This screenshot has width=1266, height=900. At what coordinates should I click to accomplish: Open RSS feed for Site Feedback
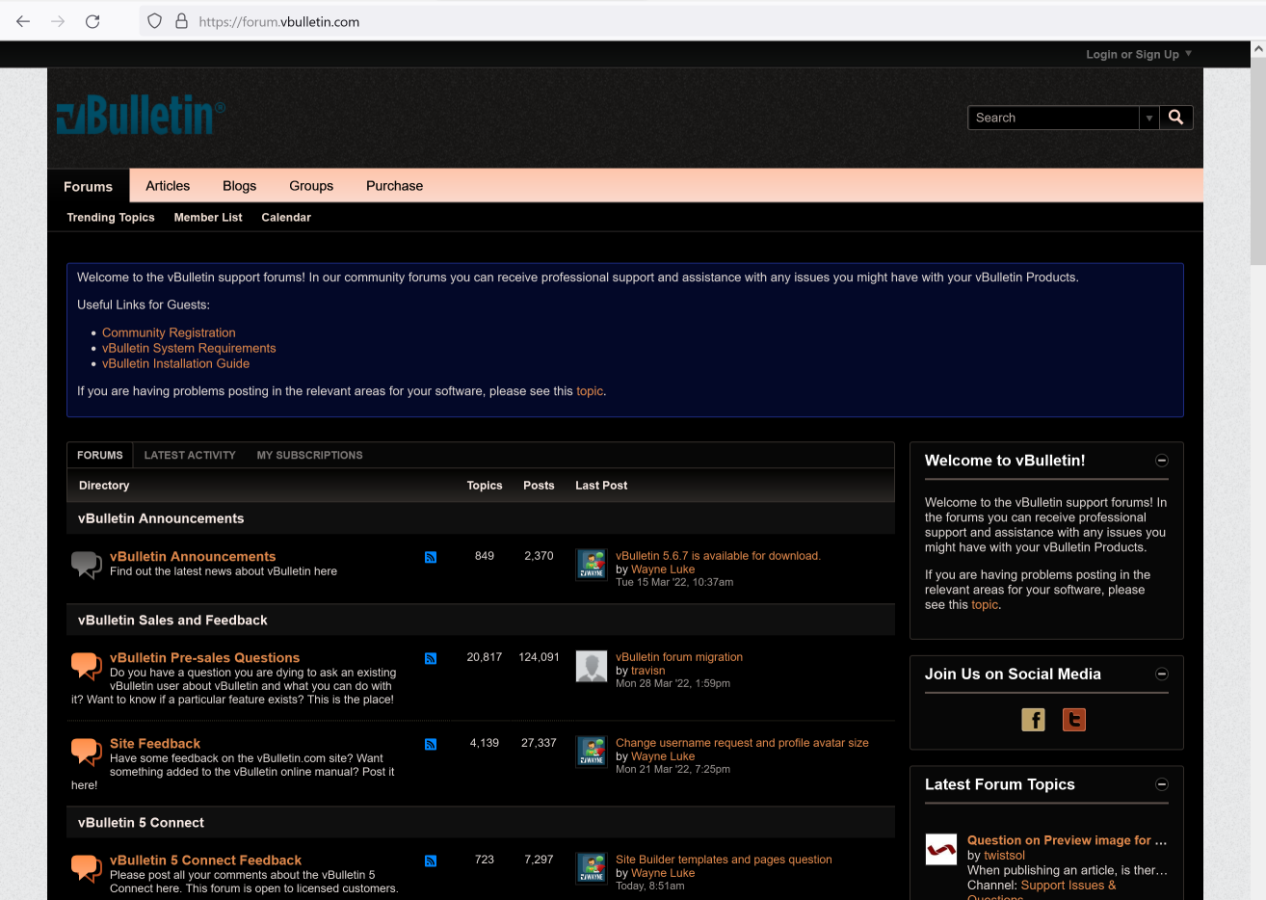pos(431,744)
